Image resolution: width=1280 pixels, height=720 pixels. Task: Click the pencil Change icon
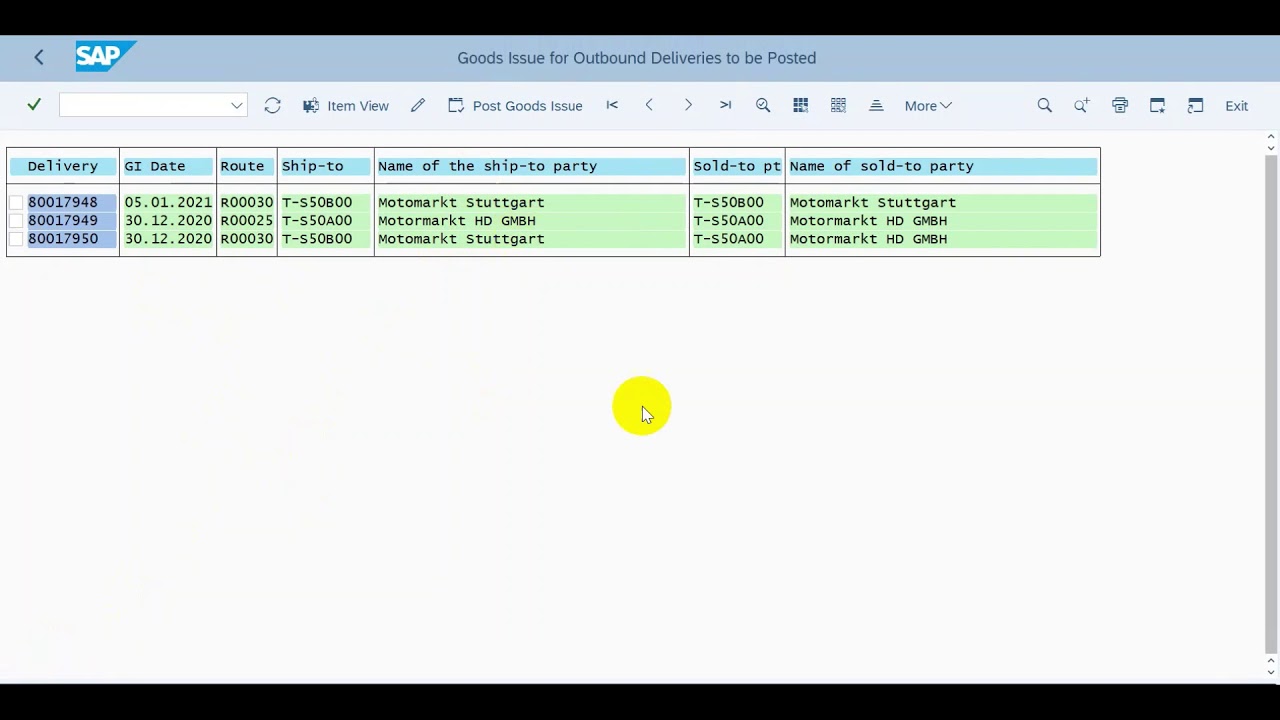click(418, 105)
